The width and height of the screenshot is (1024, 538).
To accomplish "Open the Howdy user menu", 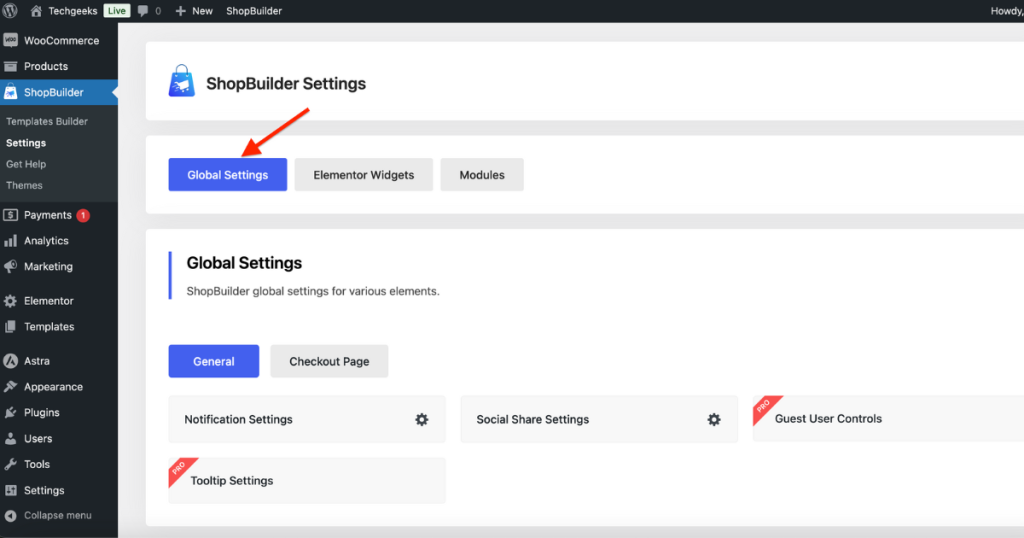I will pos(1006,11).
